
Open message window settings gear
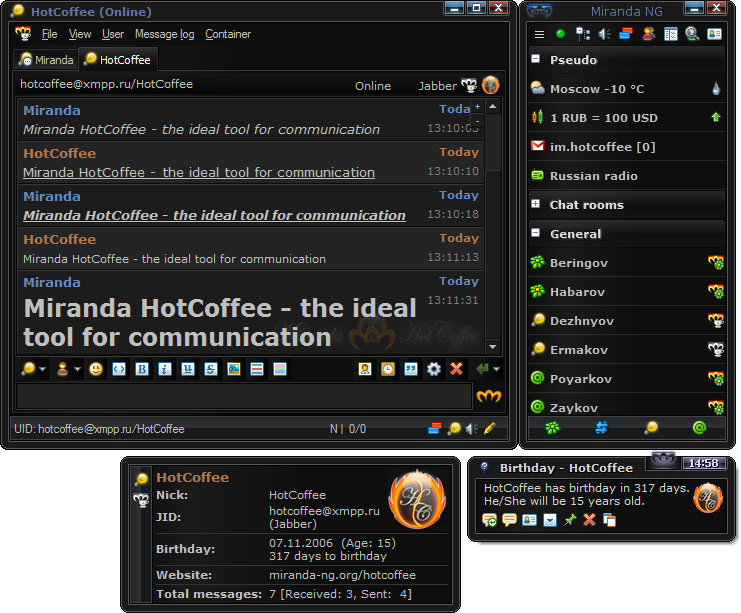coord(434,369)
